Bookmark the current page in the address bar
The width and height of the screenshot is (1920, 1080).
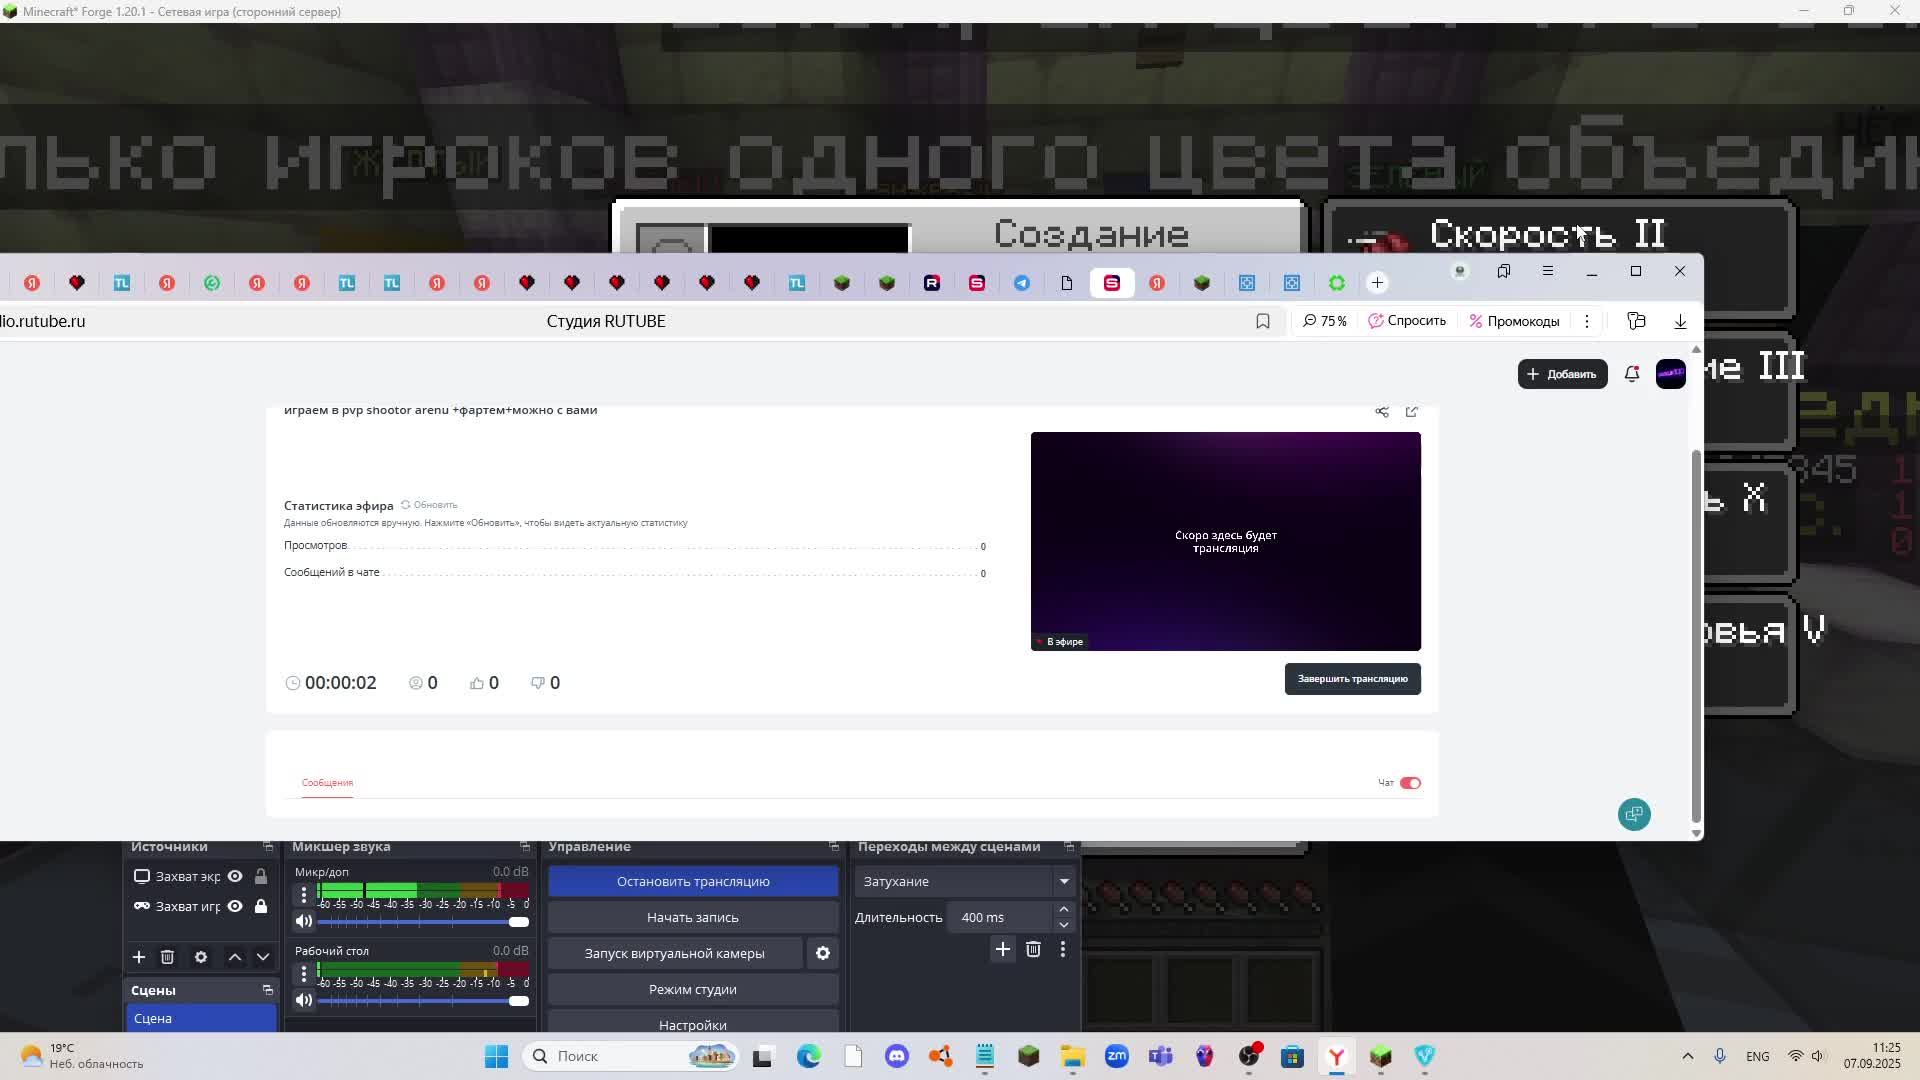(1263, 321)
